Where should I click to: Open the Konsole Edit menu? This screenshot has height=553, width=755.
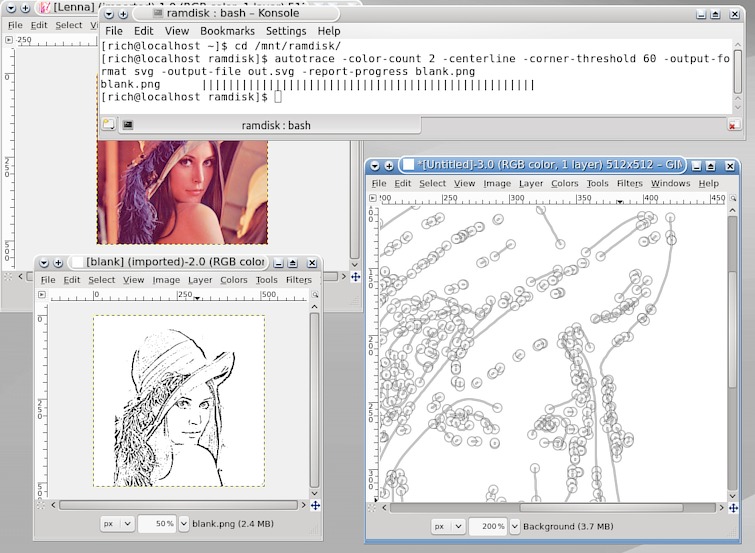pos(143,31)
